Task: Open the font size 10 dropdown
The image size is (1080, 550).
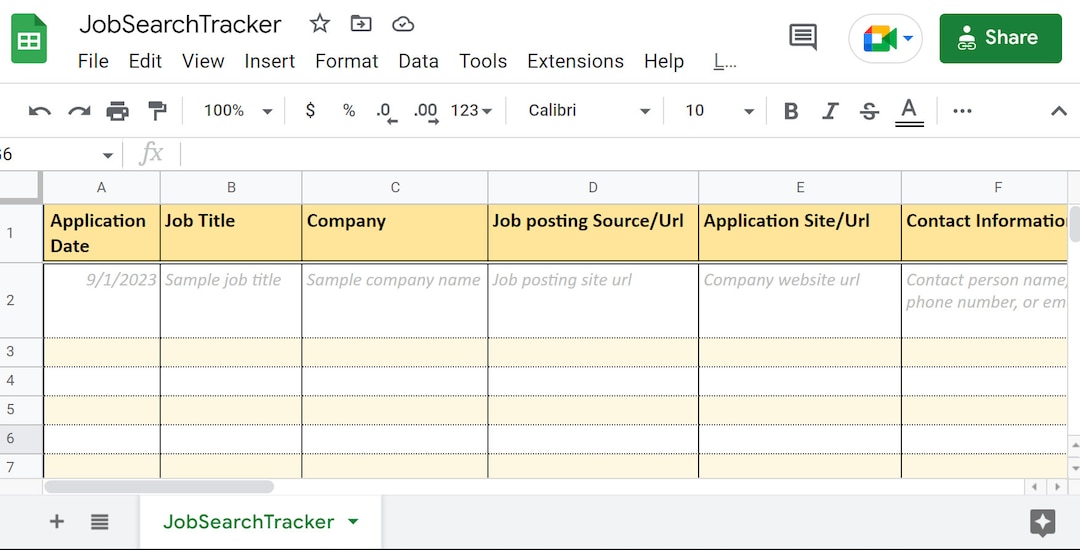Action: point(719,111)
